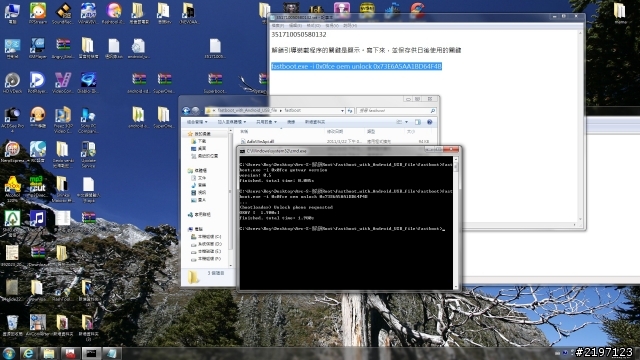The width and height of the screenshot is (640, 360).
Task: Toggle Explorer preview pane icon
Action: (x=418, y=122)
